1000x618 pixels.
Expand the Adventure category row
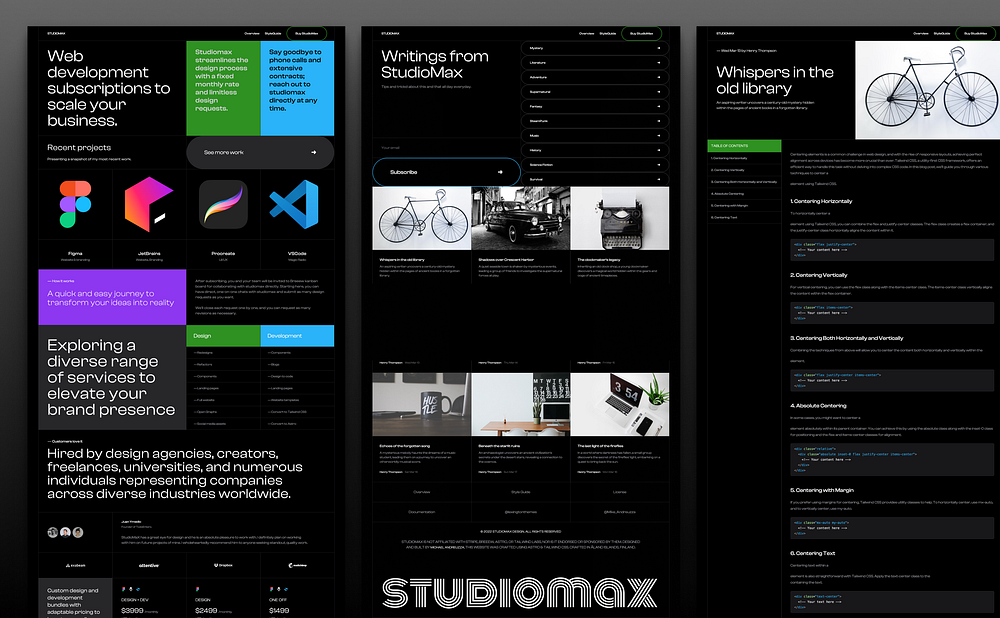point(595,77)
